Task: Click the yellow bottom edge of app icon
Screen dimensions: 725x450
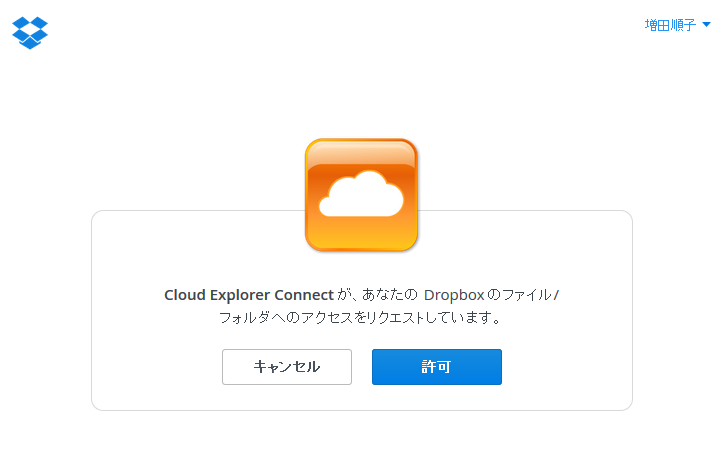Action: point(362,241)
